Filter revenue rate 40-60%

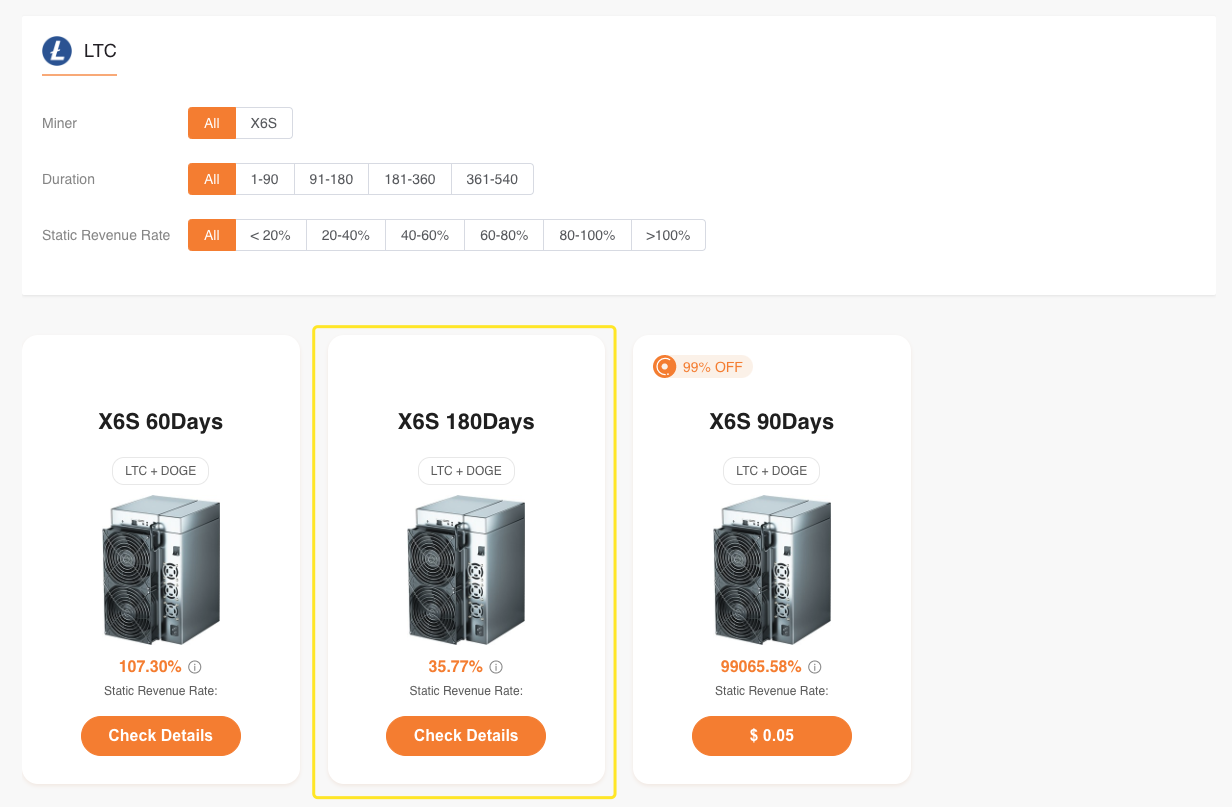pyautogui.click(x=425, y=235)
